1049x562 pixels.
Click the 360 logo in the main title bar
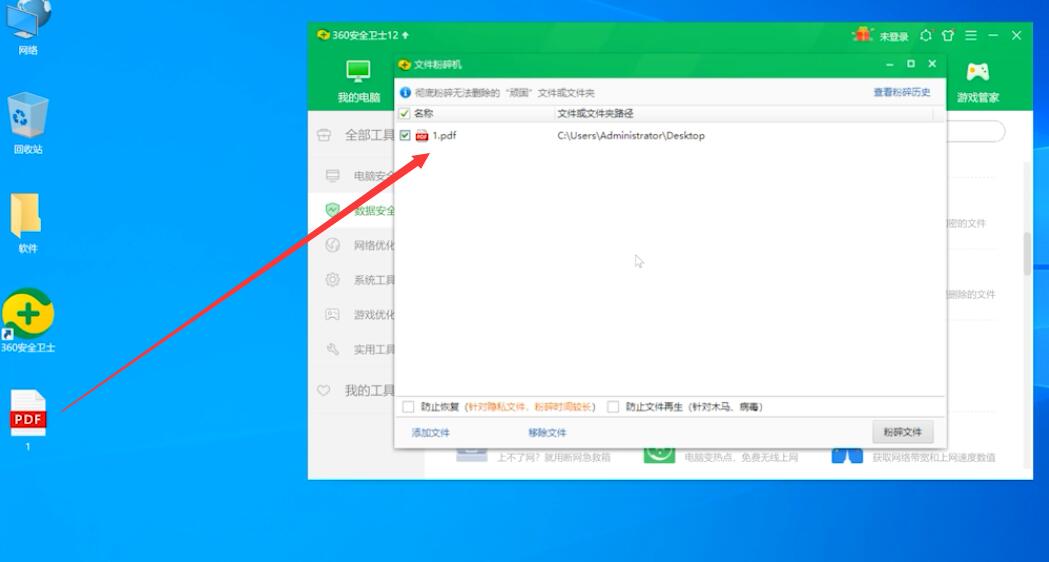tap(324, 35)
